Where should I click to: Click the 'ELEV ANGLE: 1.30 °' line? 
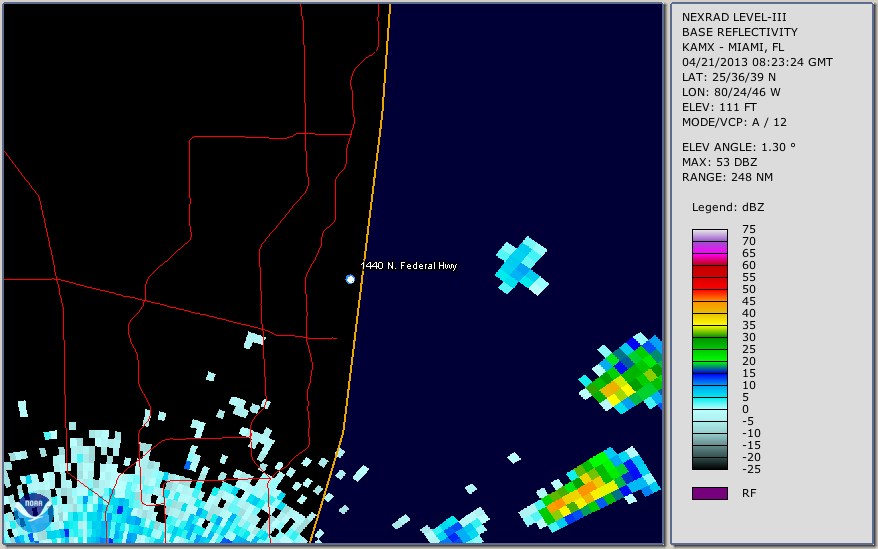738,147
